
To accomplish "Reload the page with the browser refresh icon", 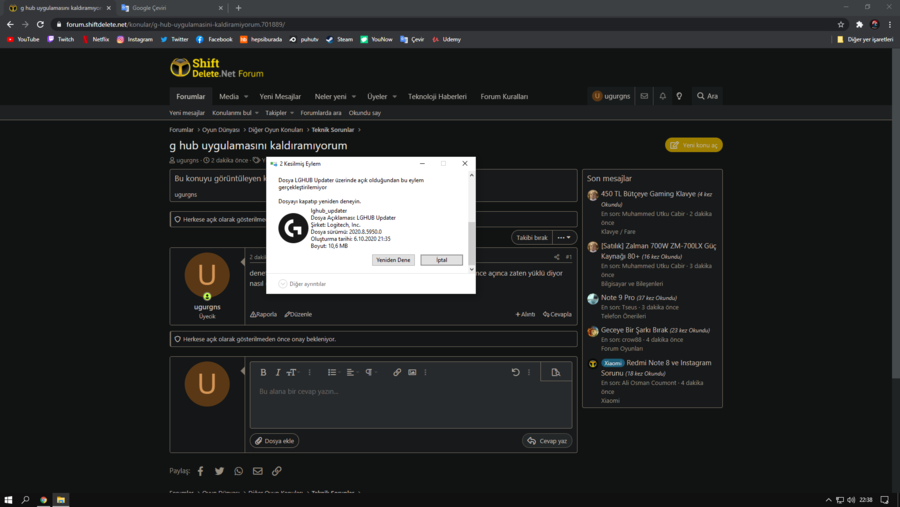I will click(x=40, y=24).
